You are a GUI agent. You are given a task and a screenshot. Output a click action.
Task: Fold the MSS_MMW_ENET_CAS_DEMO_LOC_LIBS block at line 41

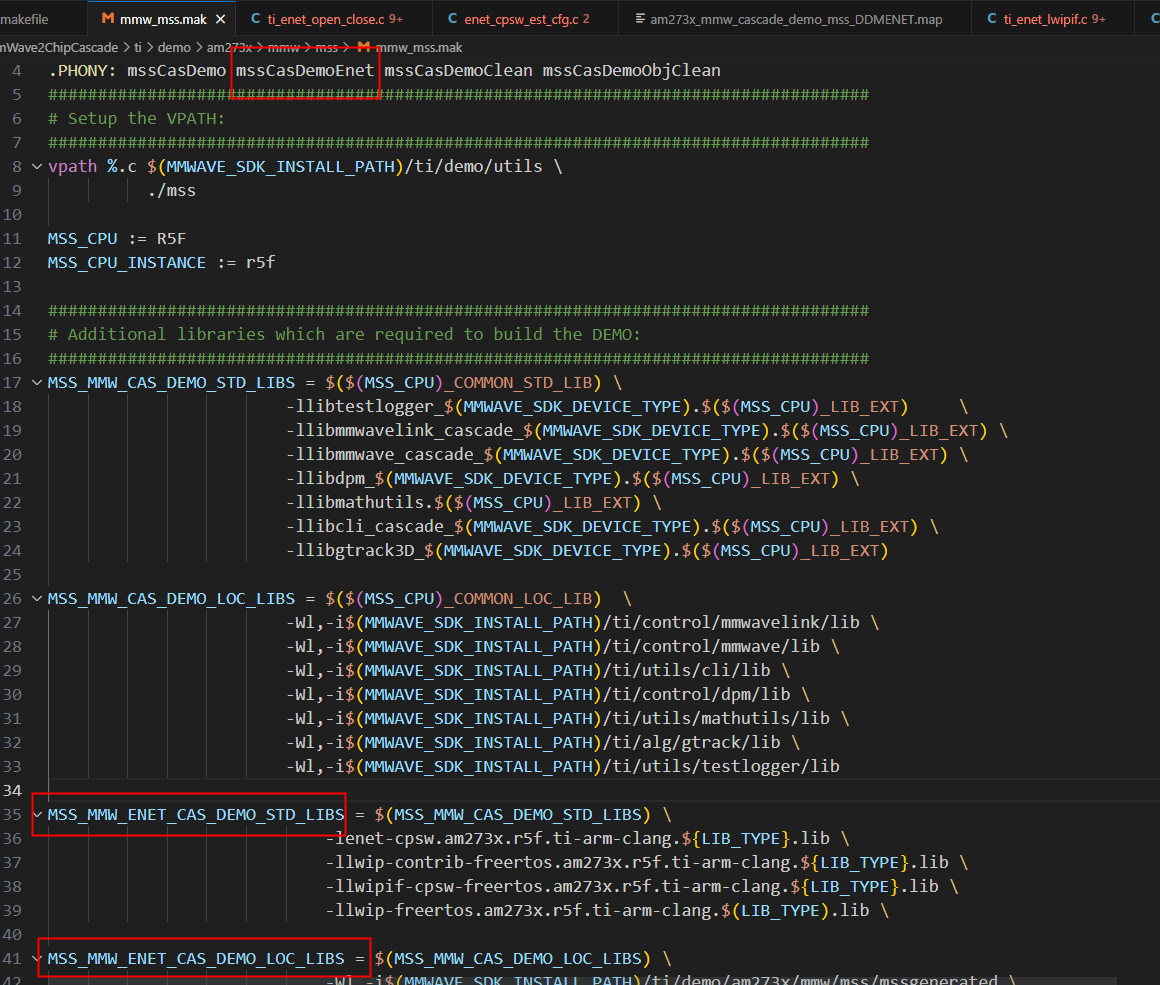38,959
